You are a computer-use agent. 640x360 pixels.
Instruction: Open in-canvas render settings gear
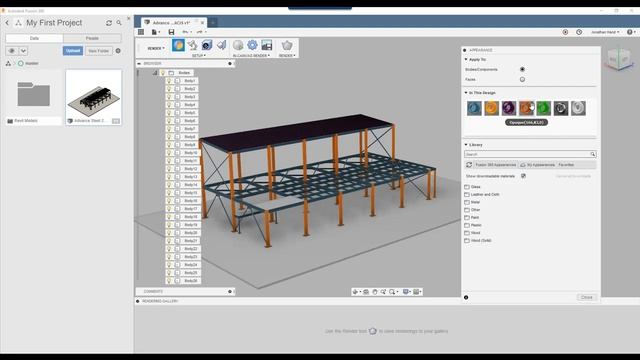pos(252,45)
